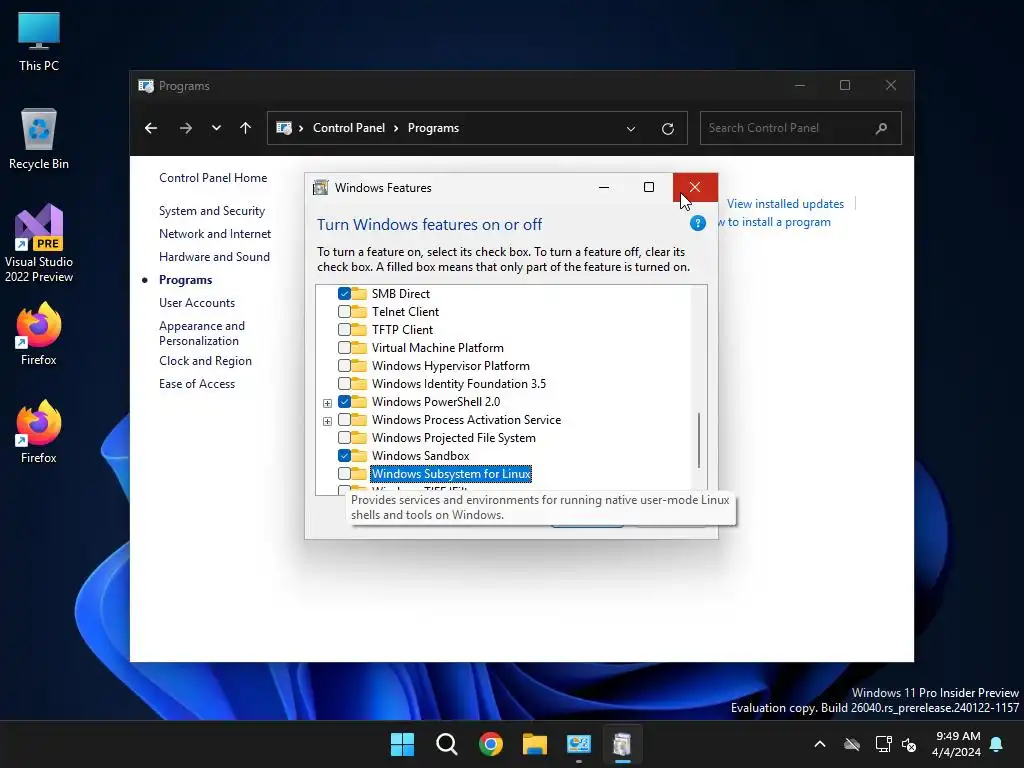Expand Windows PowerShell 2.0 tree node

coord(327,403)
